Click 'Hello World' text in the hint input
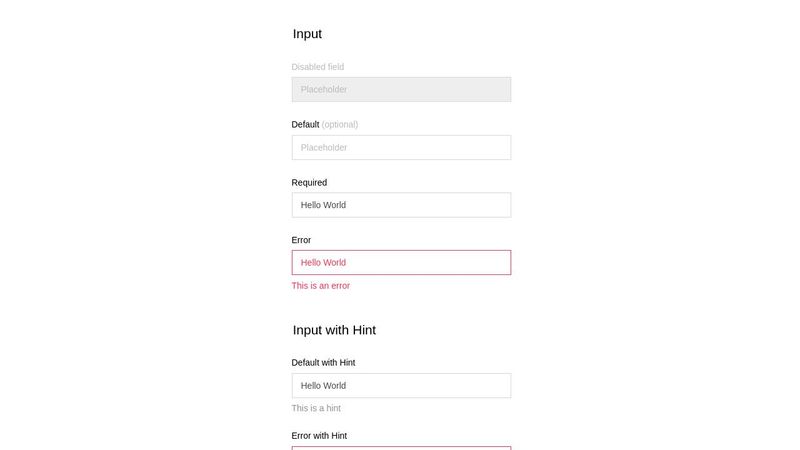Image resolution: width=800 pixels, height=450 pixels. click(323, 386)
